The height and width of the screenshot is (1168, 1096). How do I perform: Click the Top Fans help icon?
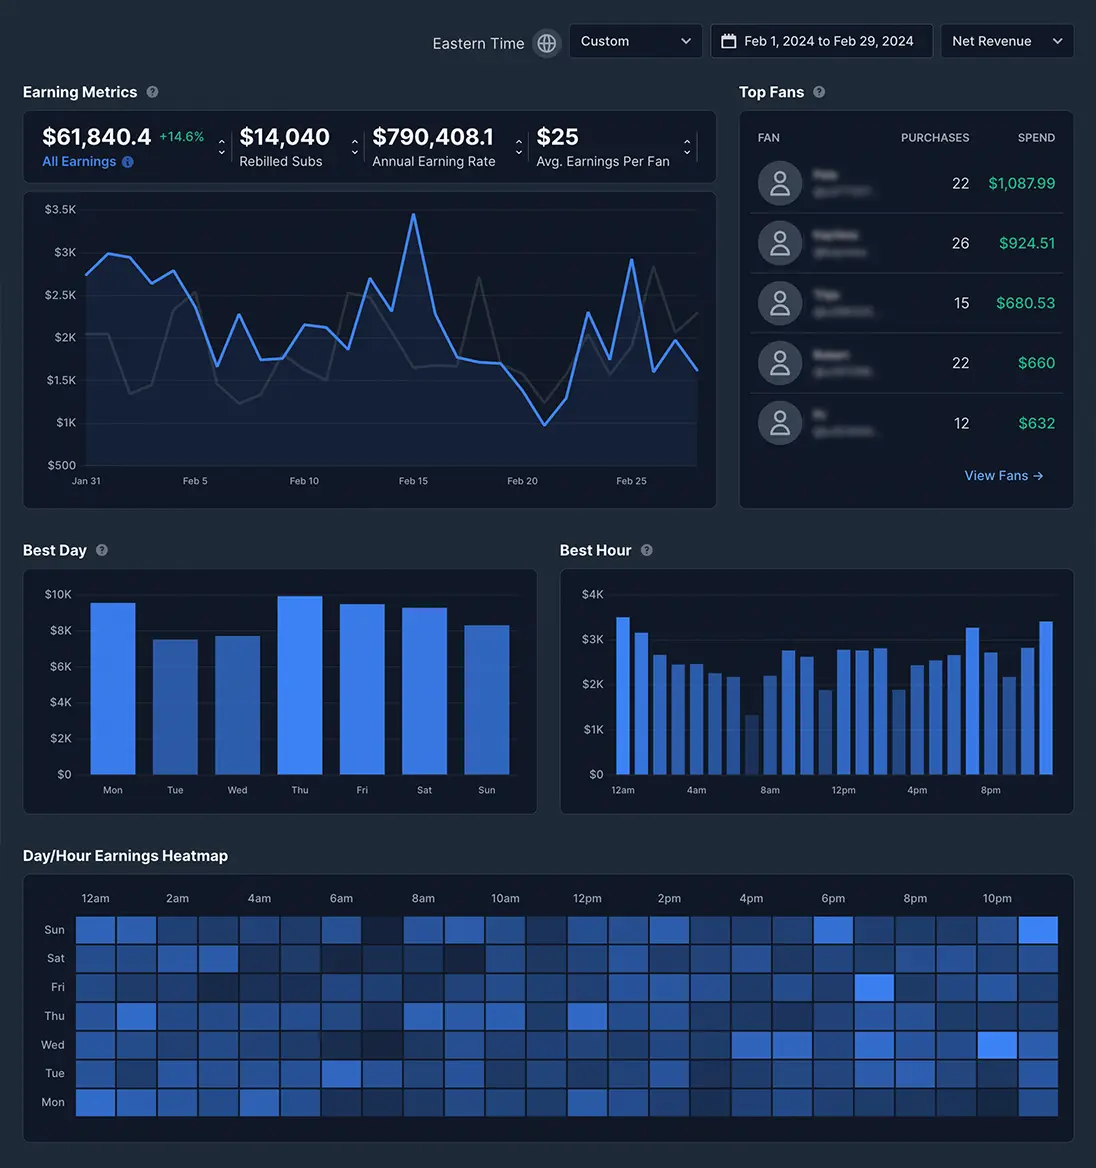[x=818, y=92]
